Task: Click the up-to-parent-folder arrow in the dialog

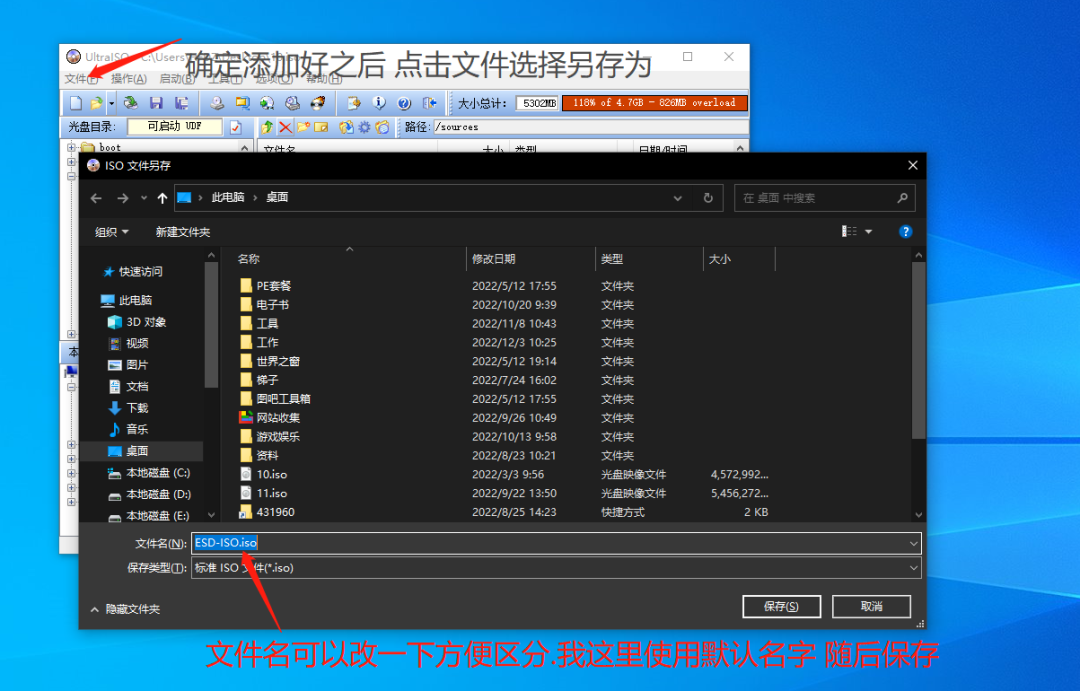Action: [163, 197]
